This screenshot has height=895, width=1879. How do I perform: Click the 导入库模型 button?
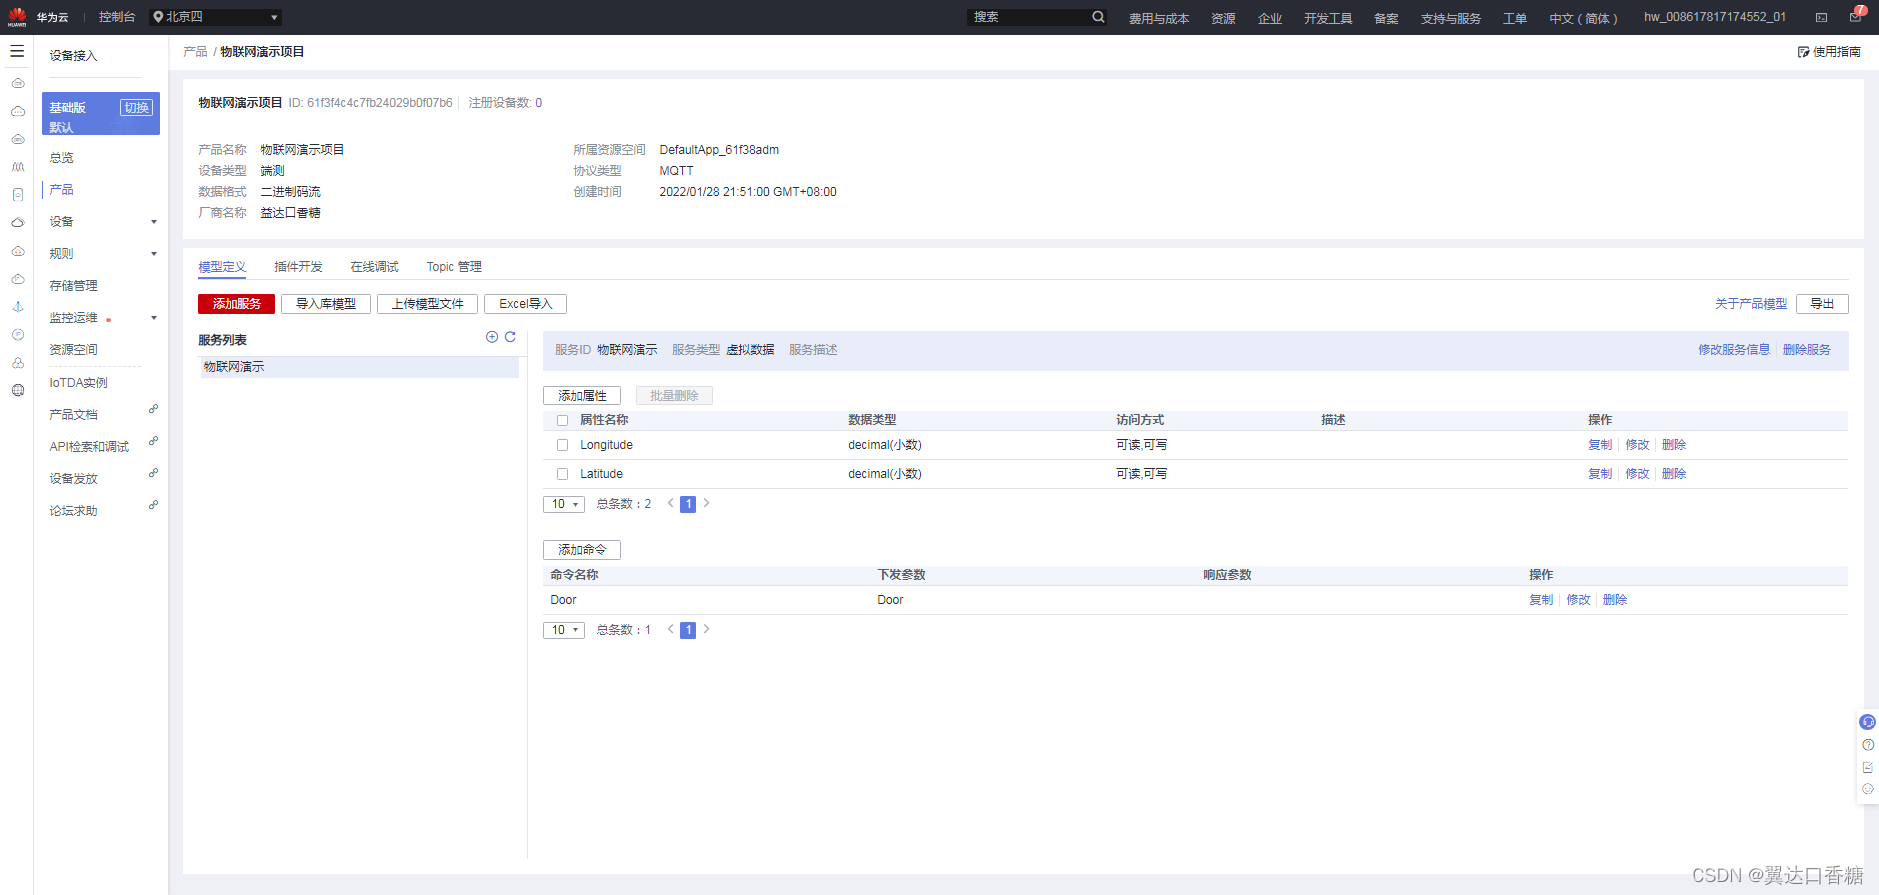click(x=326, y=304)
